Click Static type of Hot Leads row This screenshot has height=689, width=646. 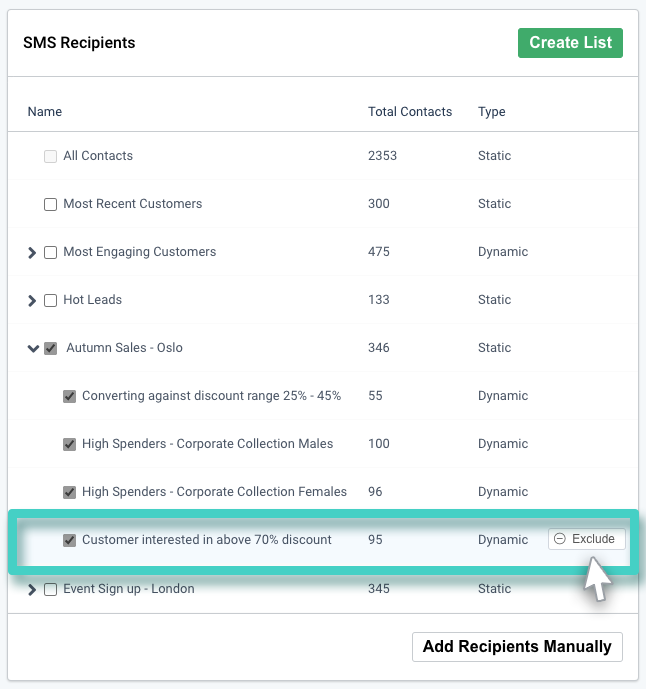(494, 300)
